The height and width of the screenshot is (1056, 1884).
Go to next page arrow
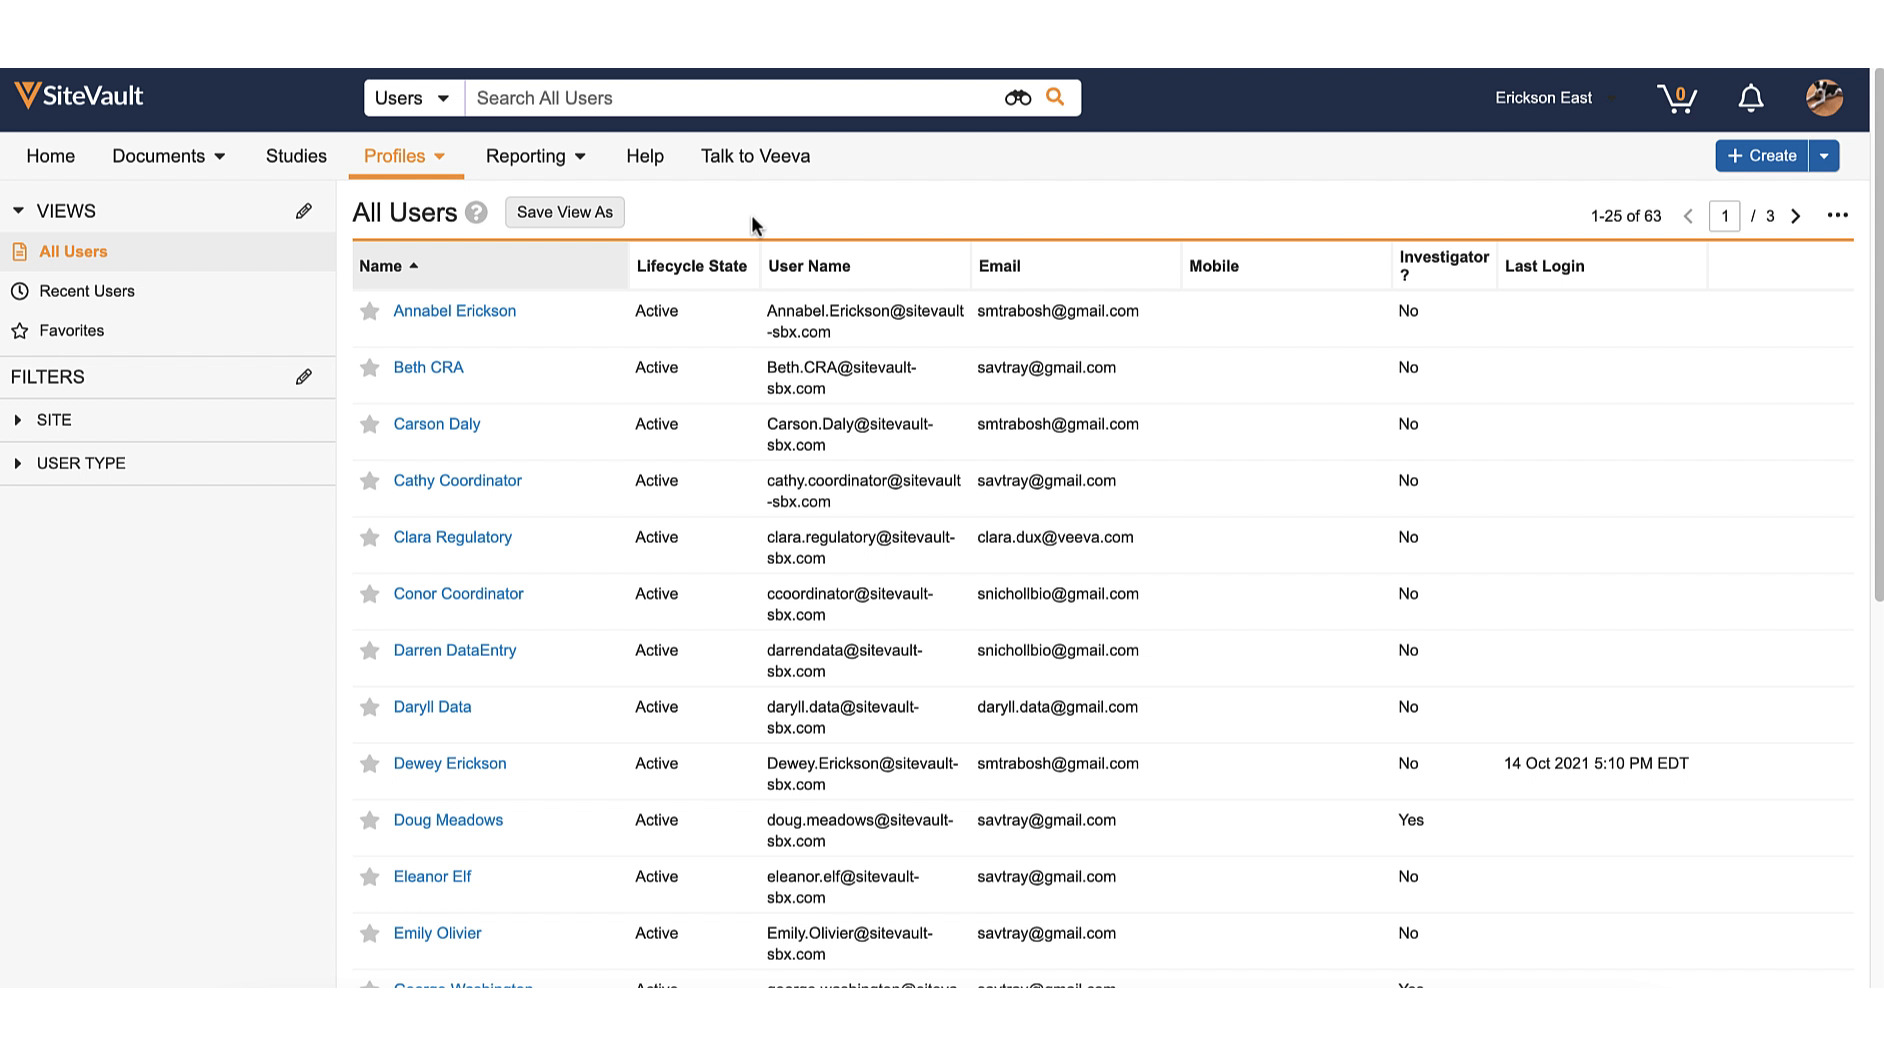1796,216
